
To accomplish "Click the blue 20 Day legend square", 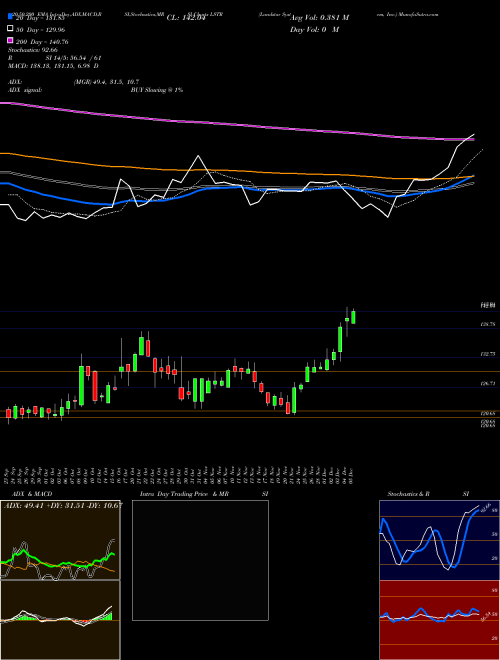I will [11, 17].
